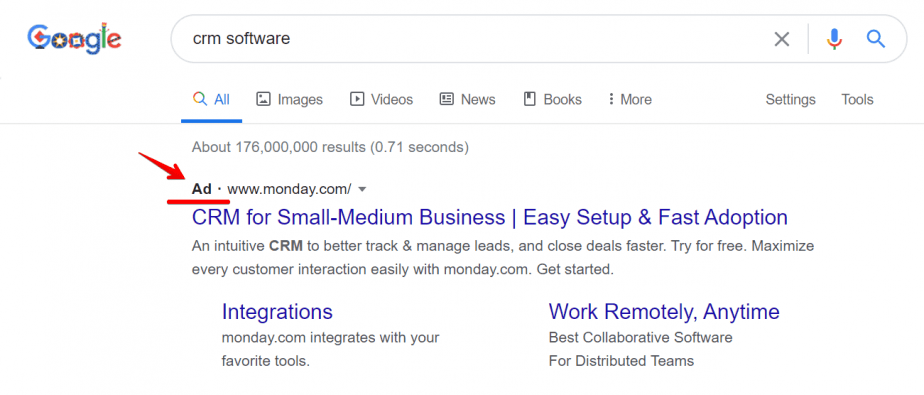
Task: Open 'Work Remotely, Anytime' sitelink
Action: [664, 311]
